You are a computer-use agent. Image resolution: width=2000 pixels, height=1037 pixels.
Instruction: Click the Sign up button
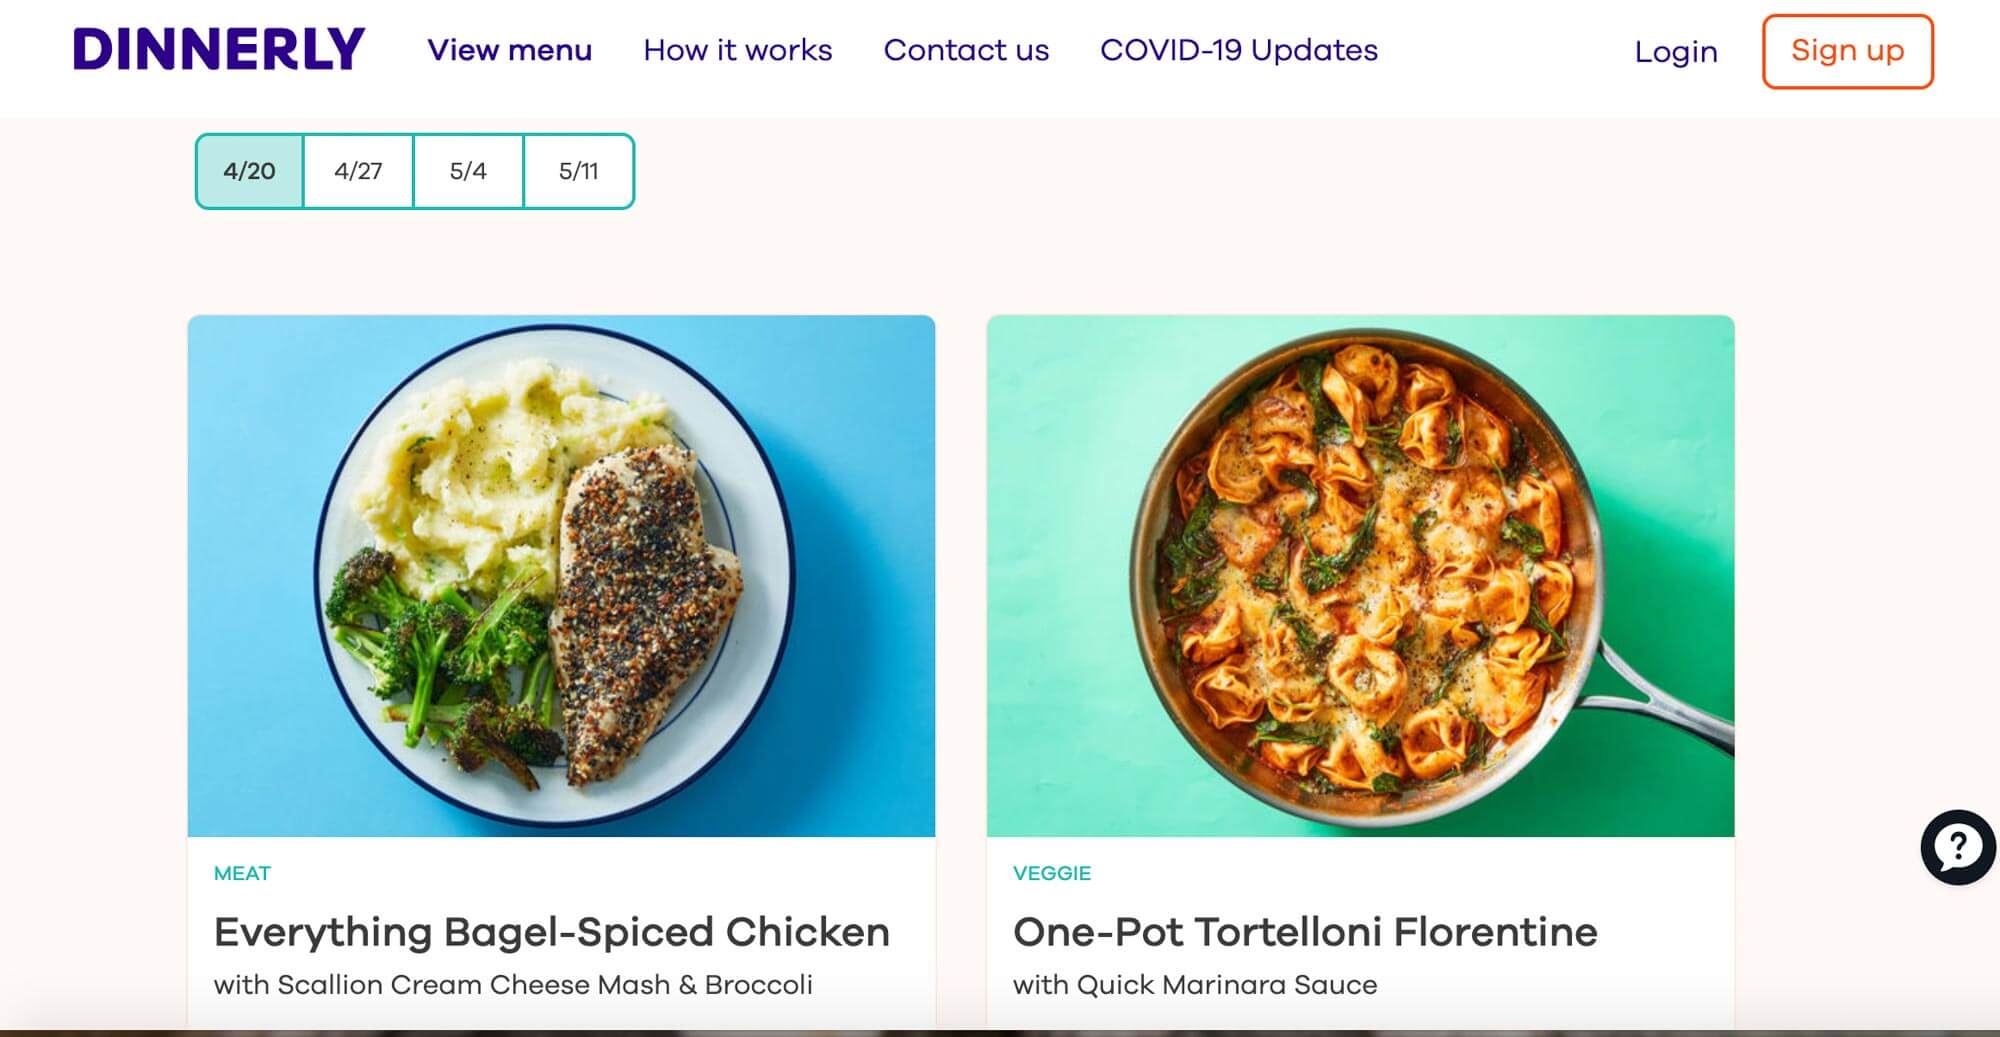pyautogui.click(x=1847, y=51)
